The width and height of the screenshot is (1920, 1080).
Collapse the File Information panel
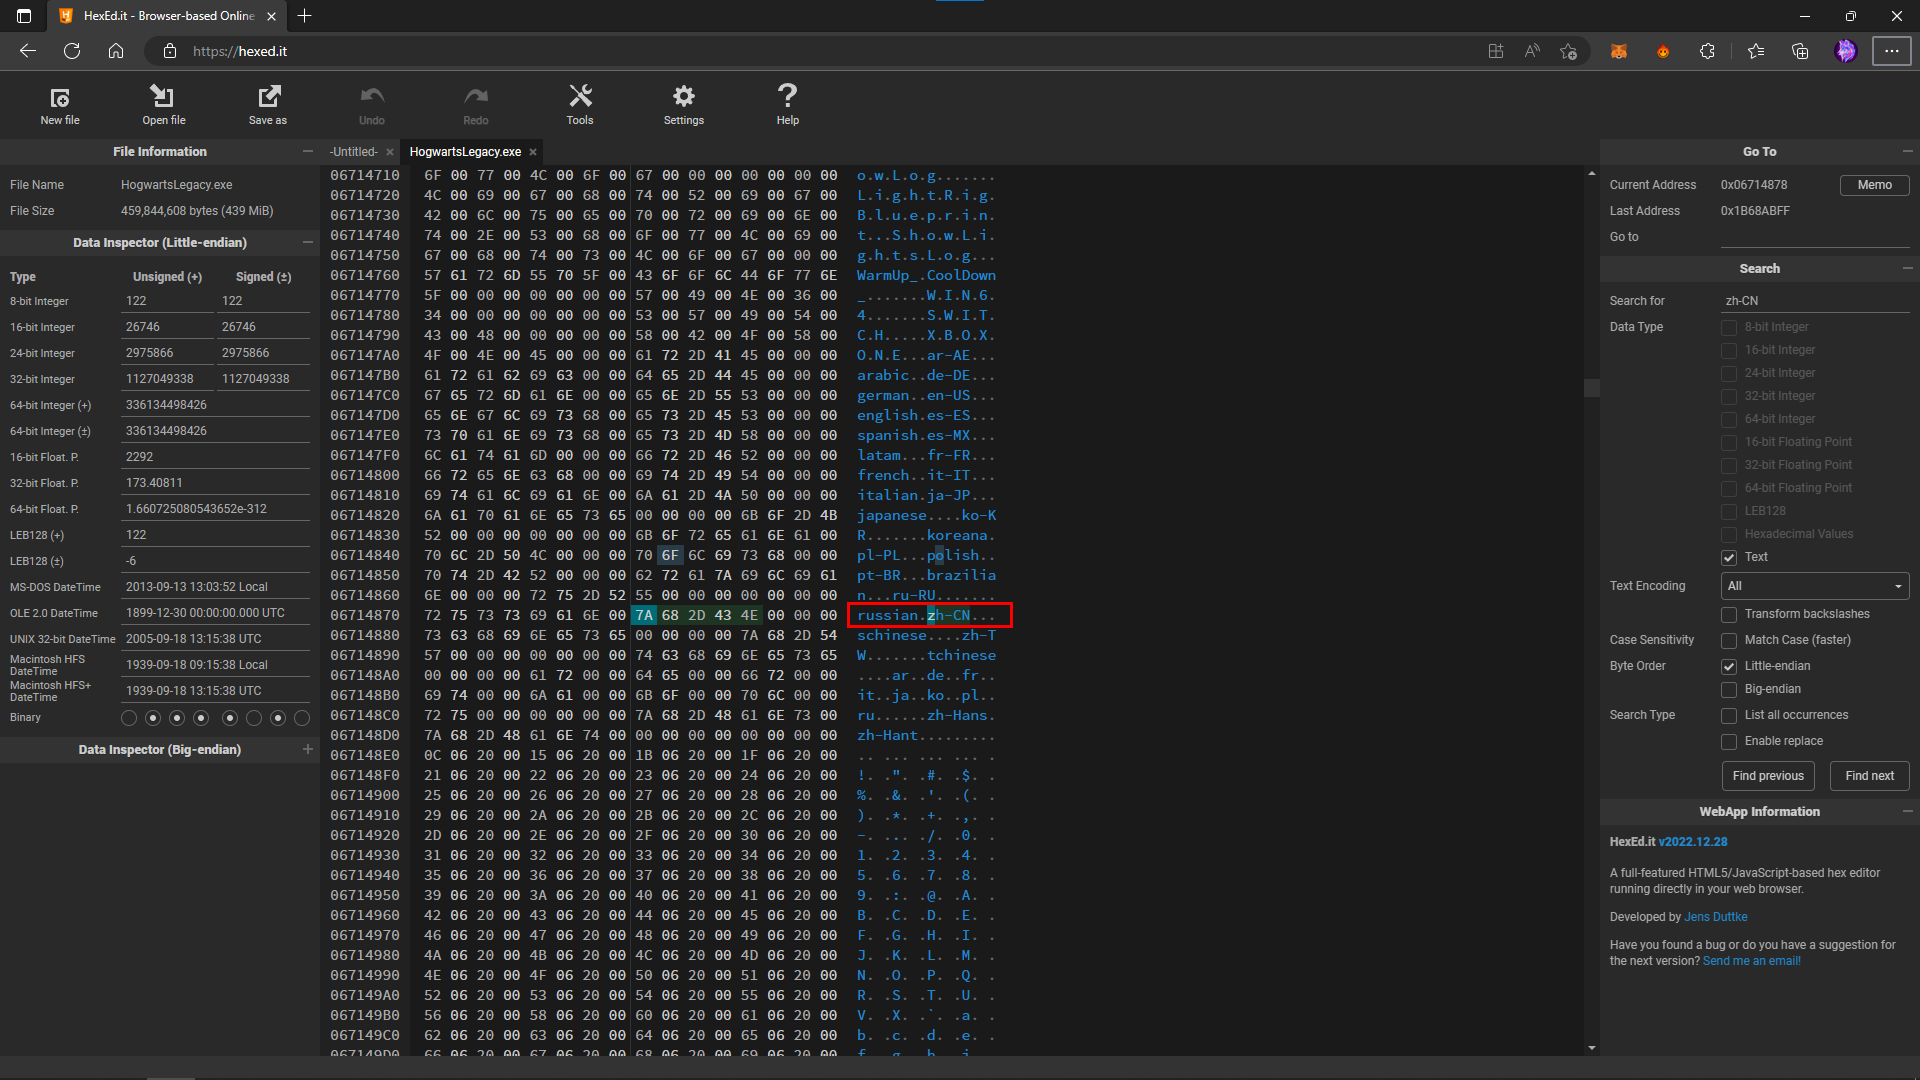[307, 151]
